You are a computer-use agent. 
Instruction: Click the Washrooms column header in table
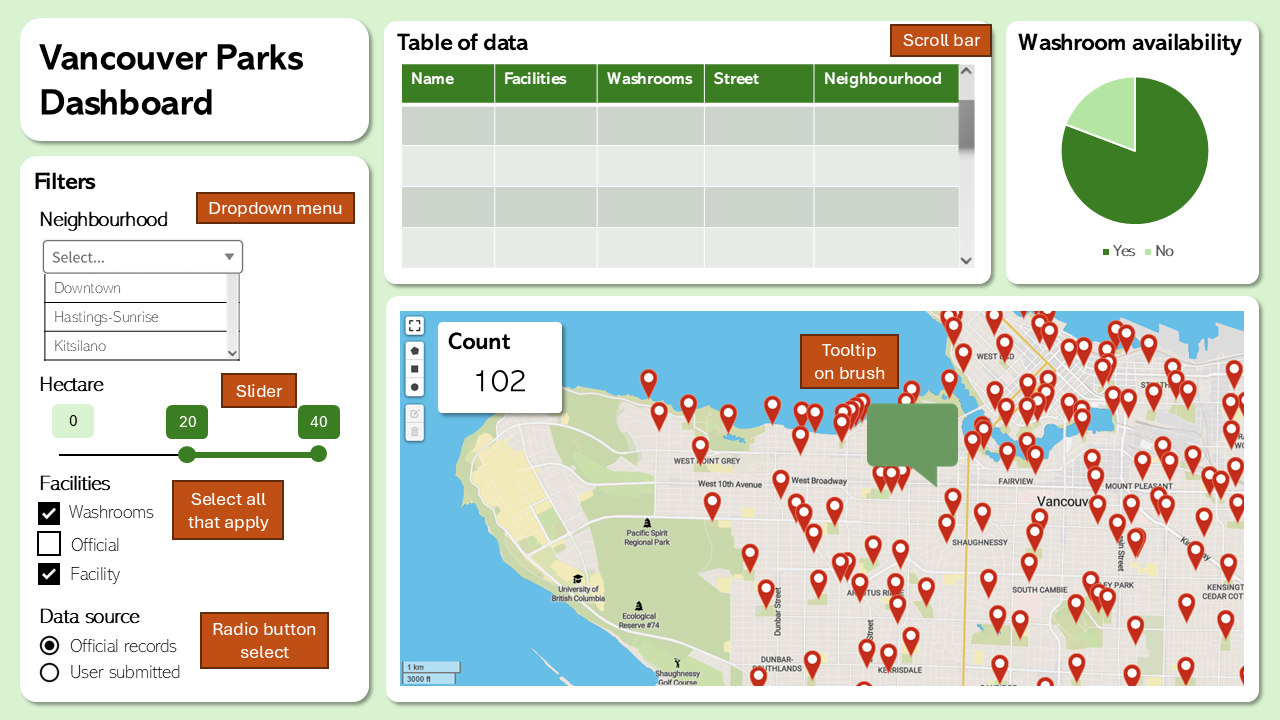click(x=649, y=79)
